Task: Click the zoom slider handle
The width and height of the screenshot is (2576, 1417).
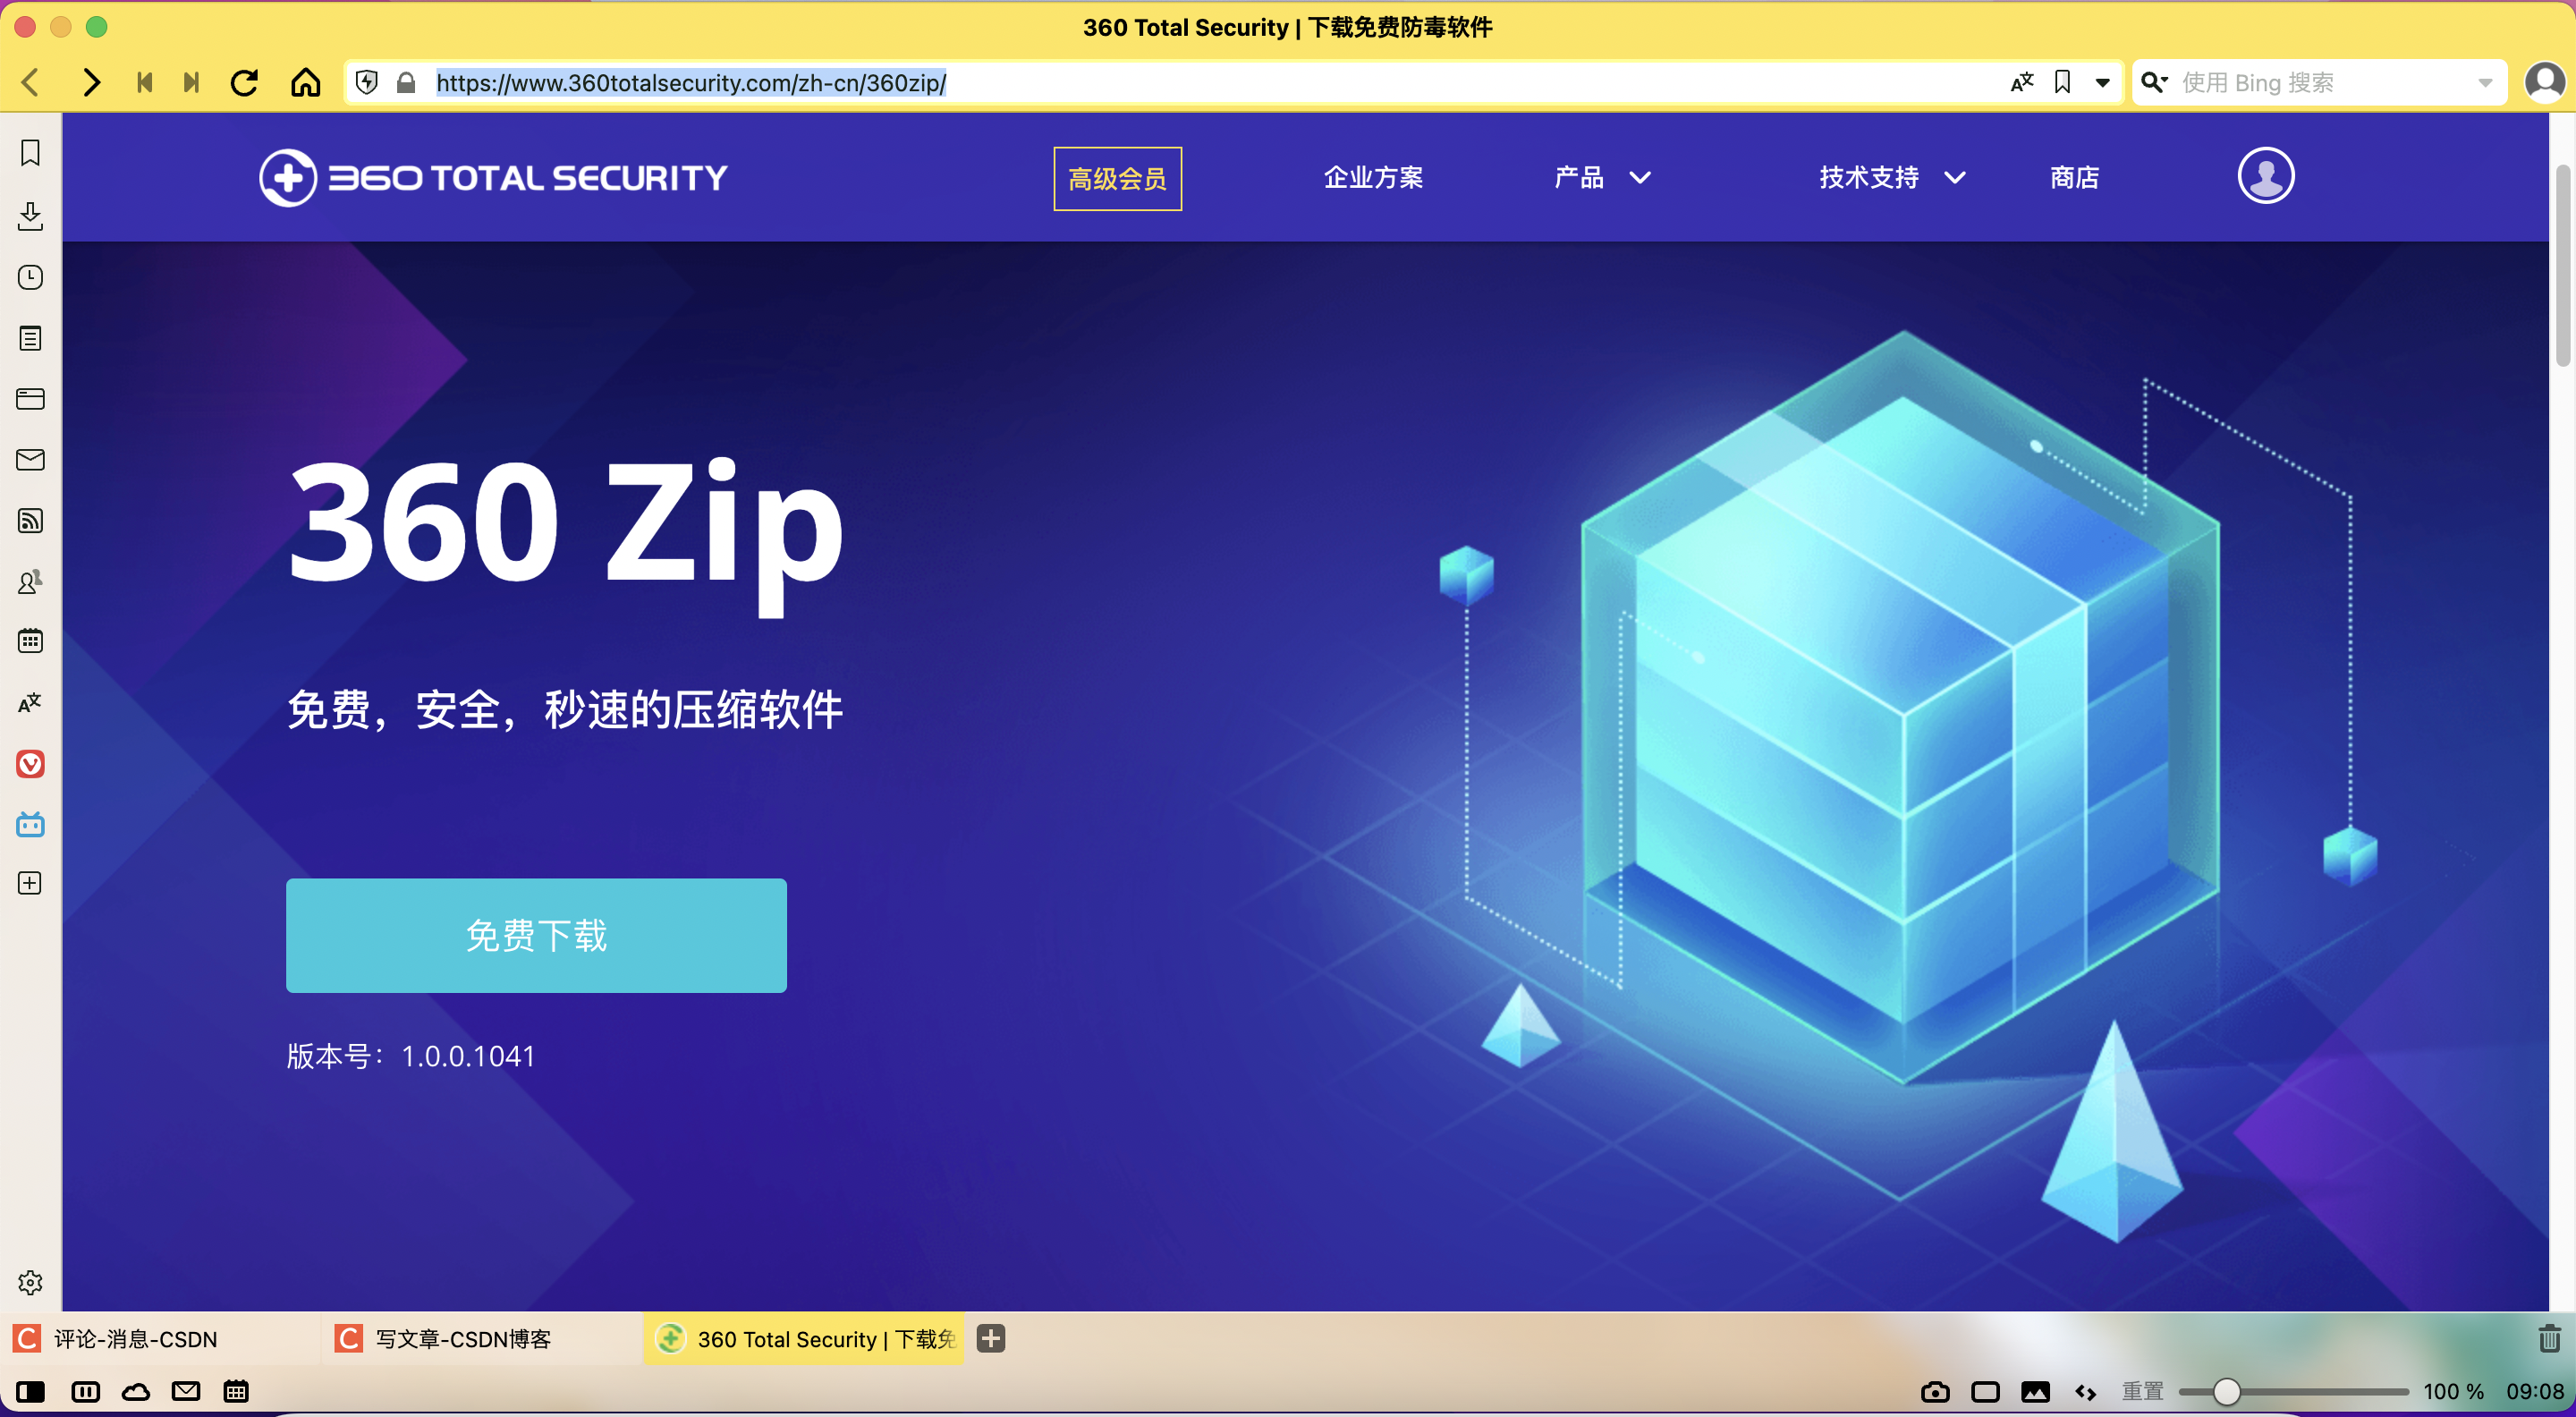Action: 2226,1391
